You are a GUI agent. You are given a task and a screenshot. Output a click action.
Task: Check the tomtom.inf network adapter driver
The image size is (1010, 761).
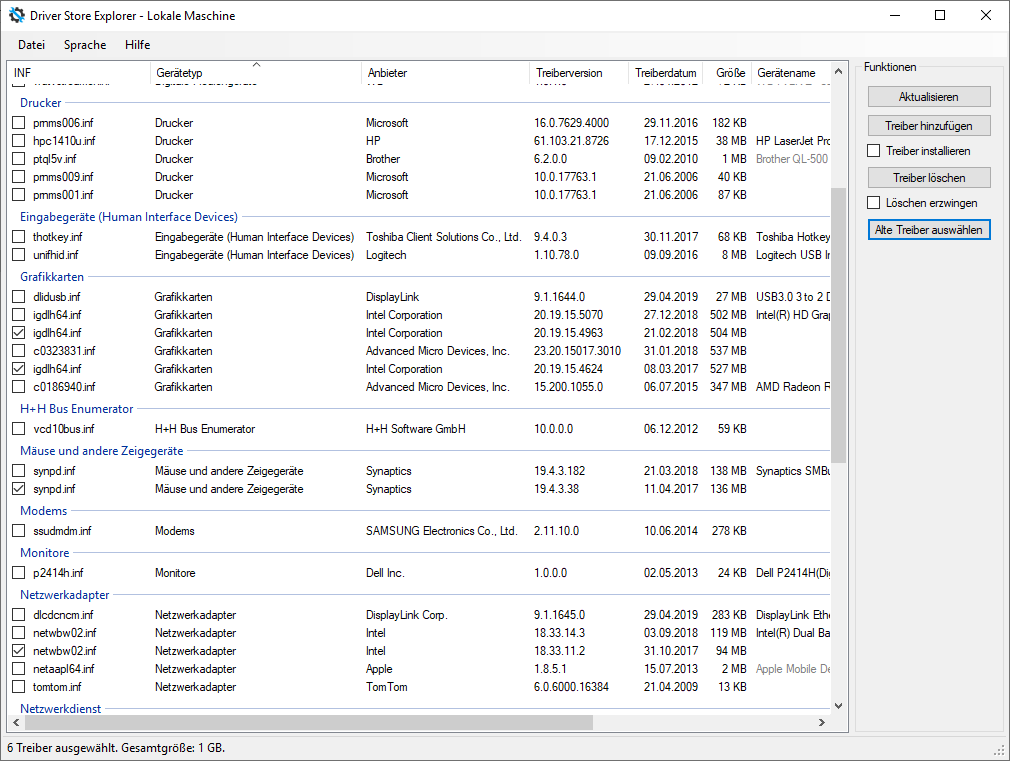click(x=18, y=687)
